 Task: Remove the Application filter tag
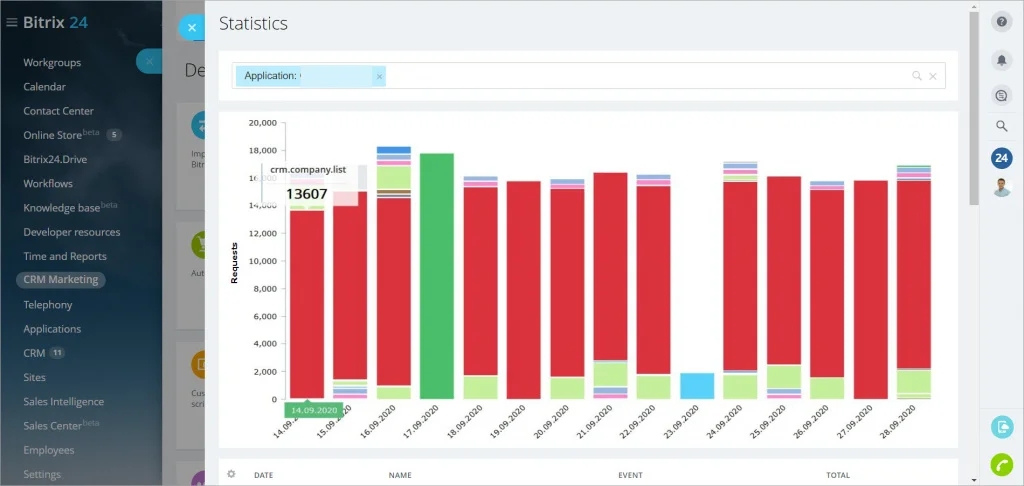pyautogui.click(x=379, y=76)
